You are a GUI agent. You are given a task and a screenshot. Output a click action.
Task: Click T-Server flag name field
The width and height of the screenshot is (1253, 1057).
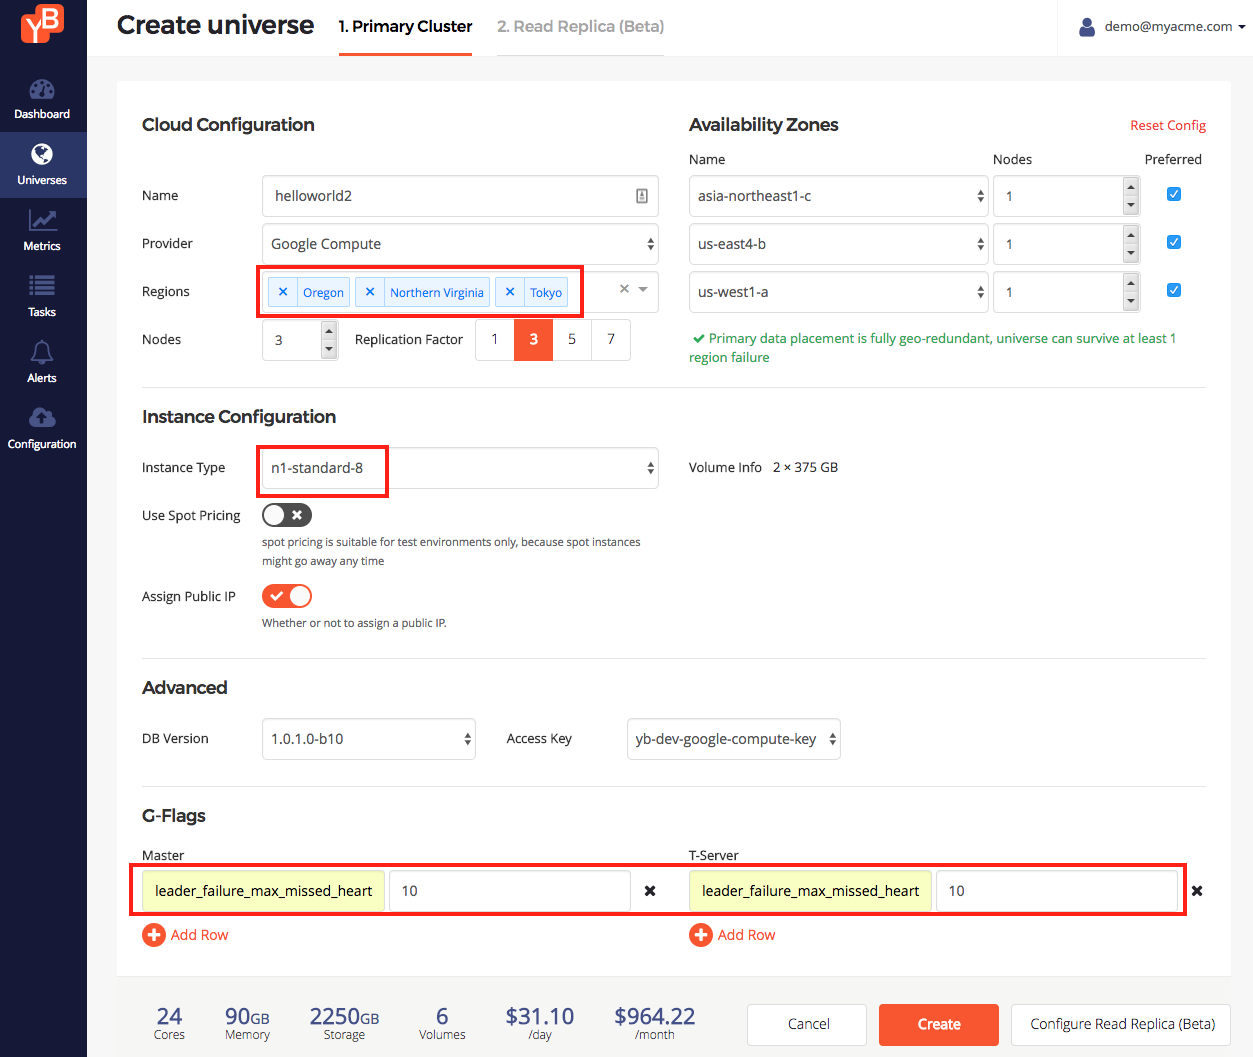pyautogui.click(x=810, y=891)
